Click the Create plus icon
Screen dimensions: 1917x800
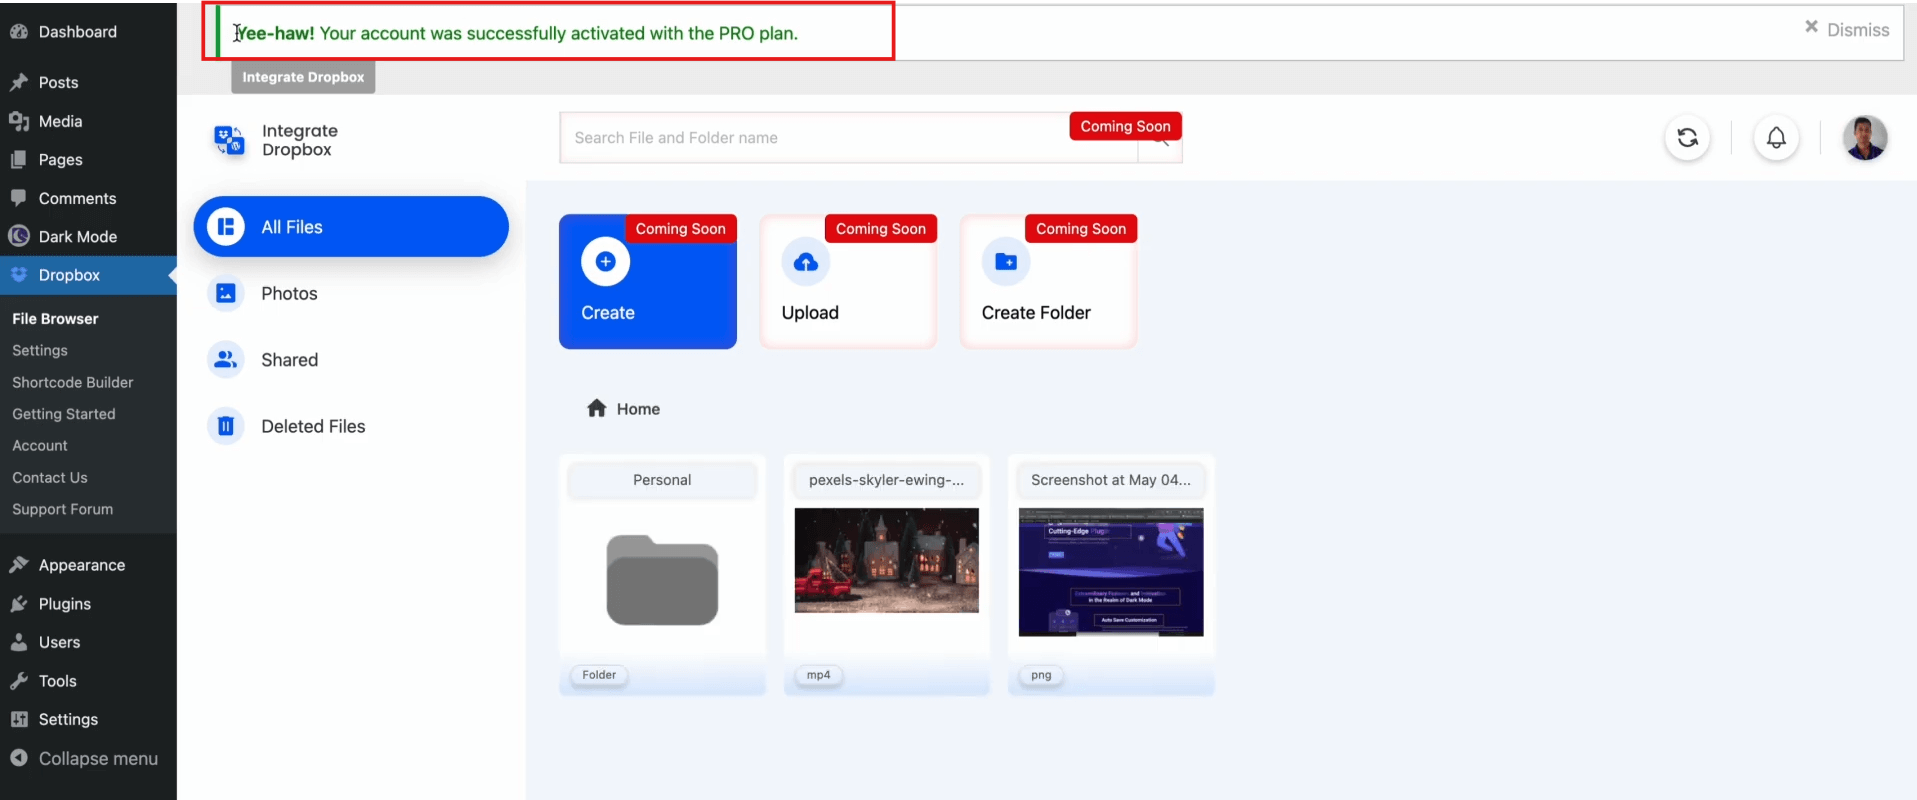(605, 262)
